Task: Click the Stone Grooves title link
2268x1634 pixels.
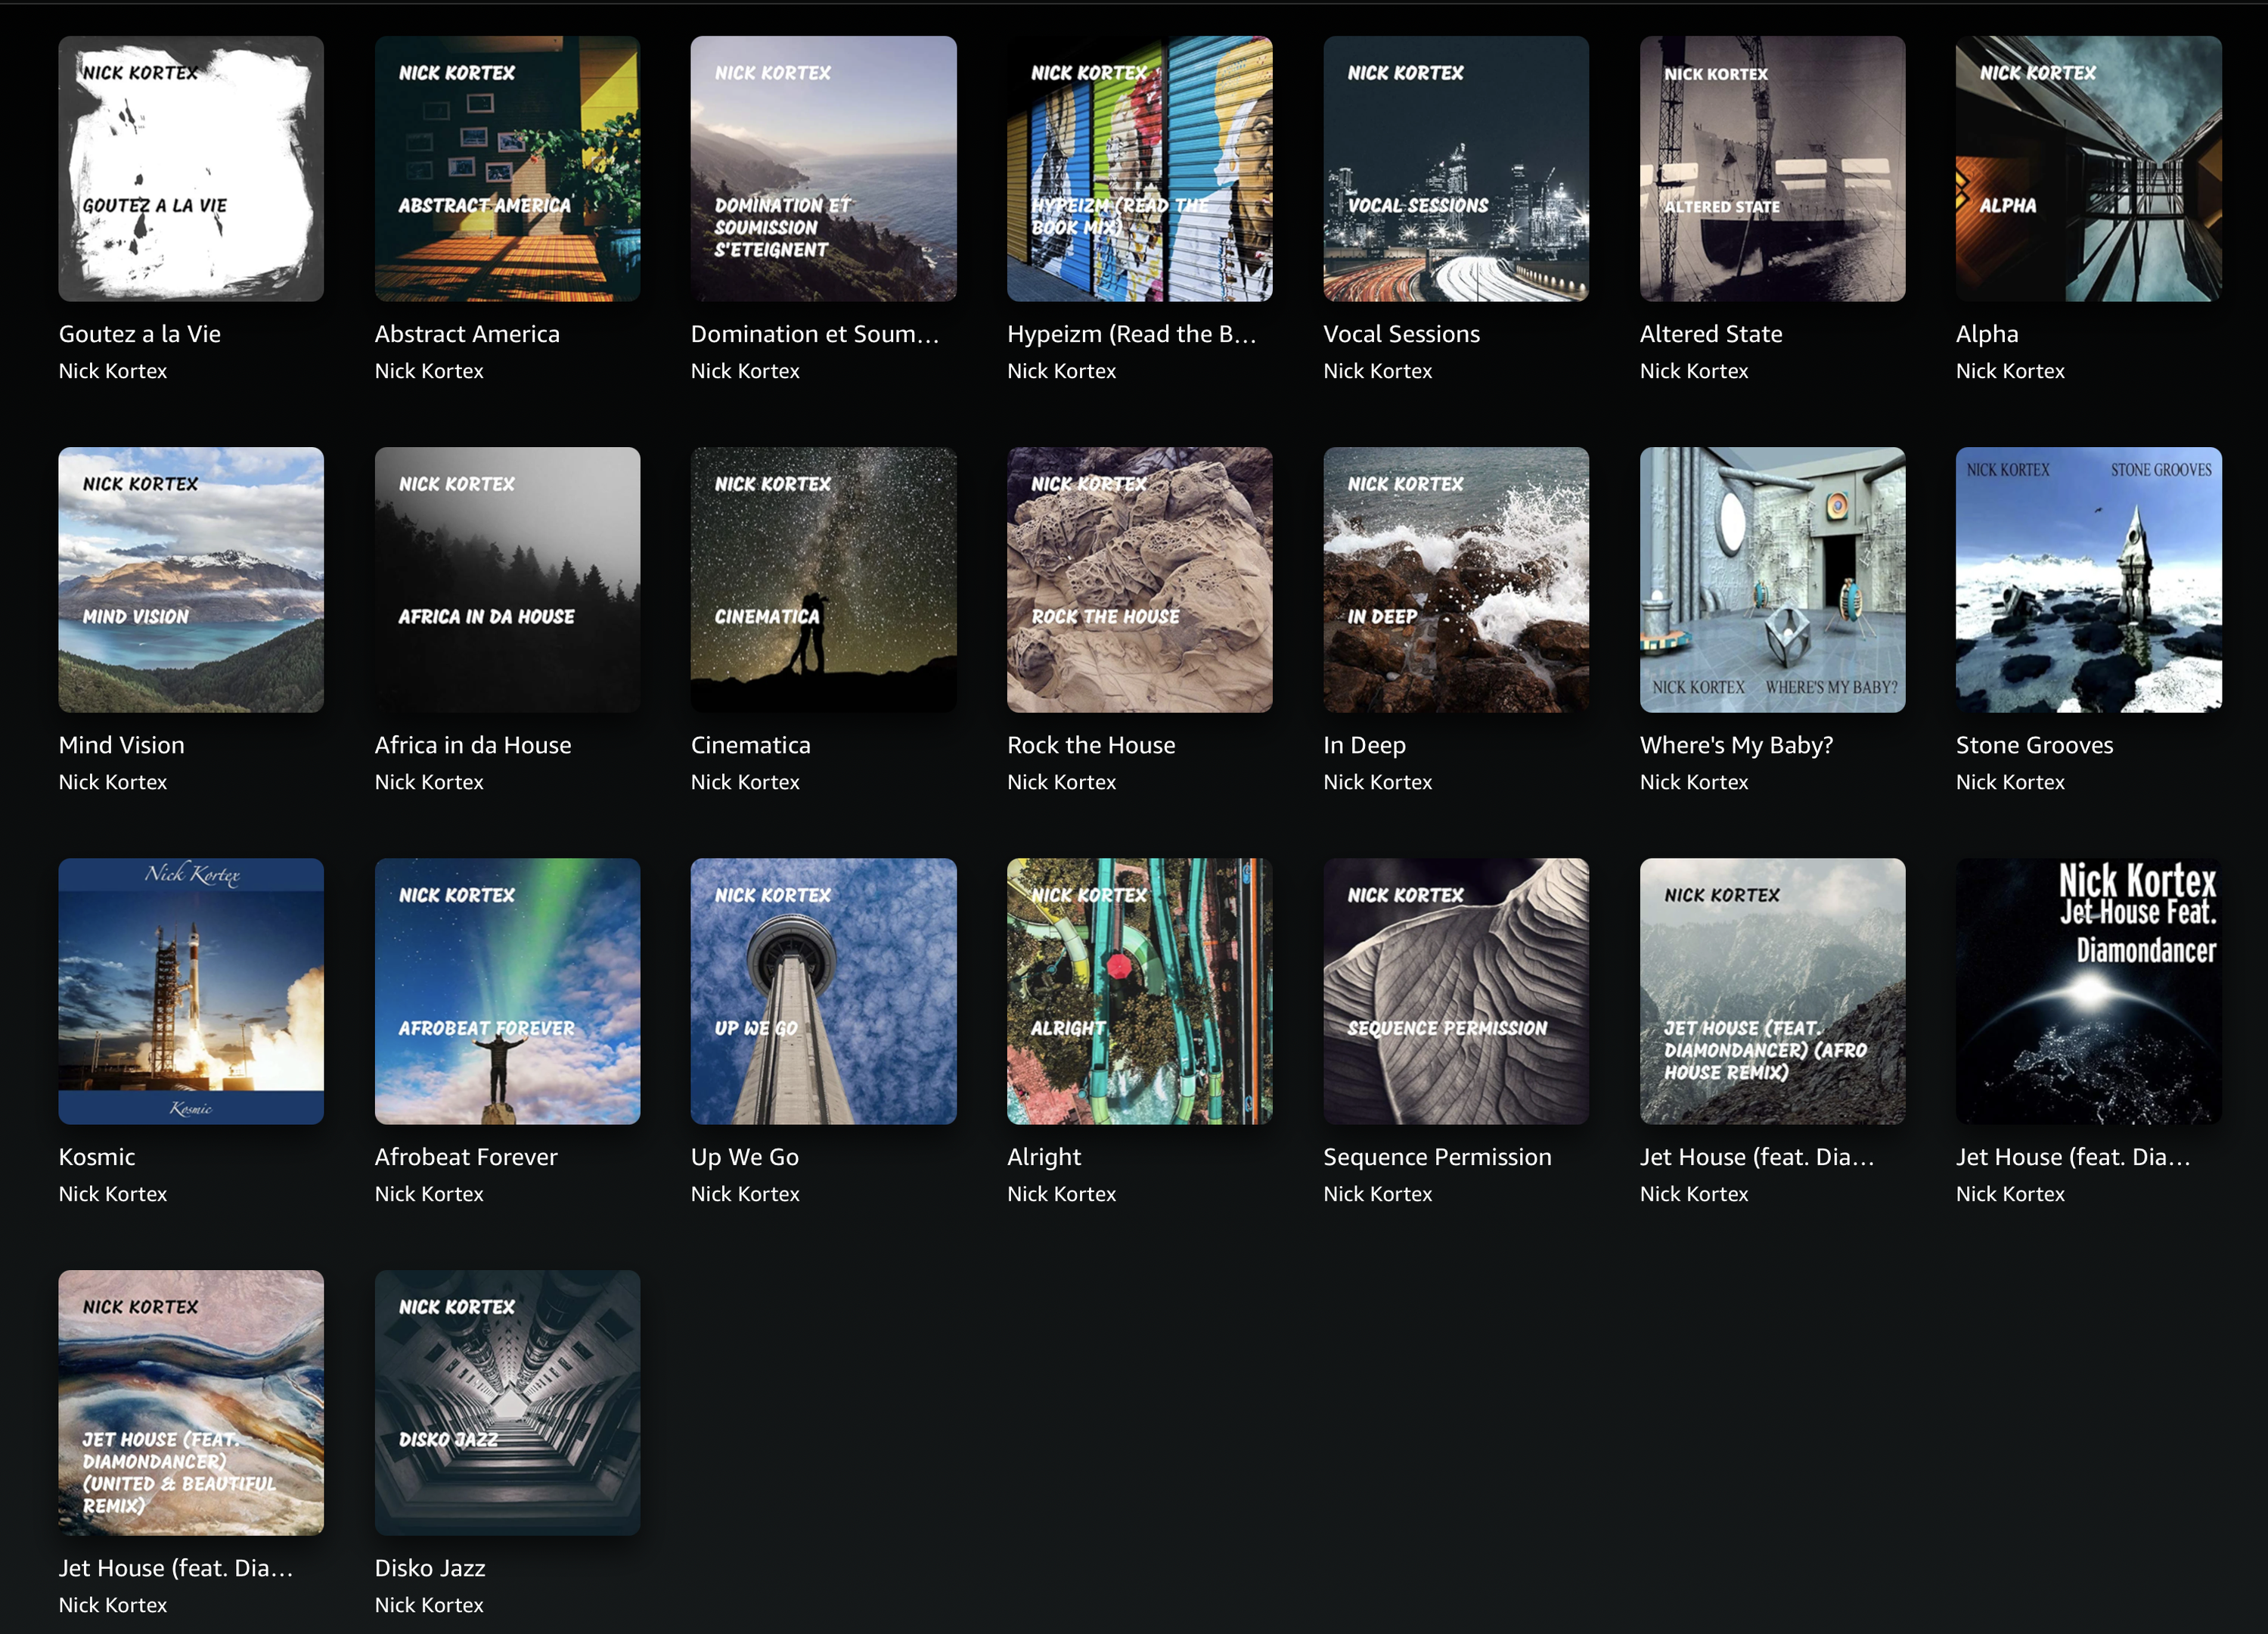Action: coord(2034,745)
